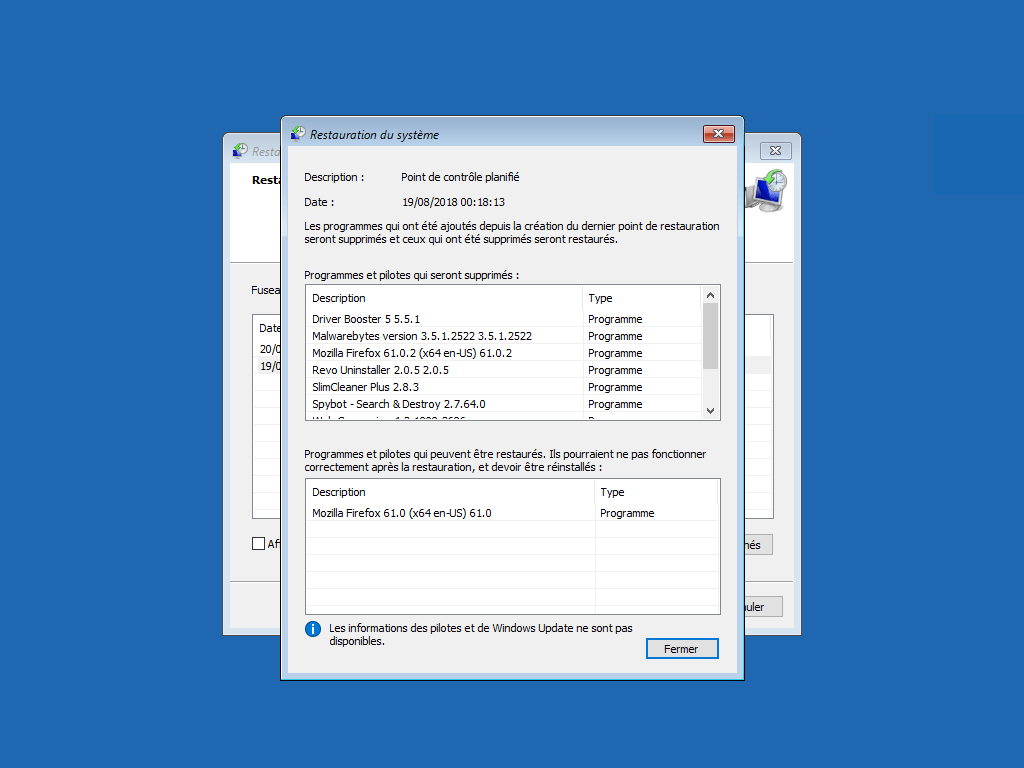Sort restorable programs by Type header
Screen dimensions: 1024x768
point(656,492)
